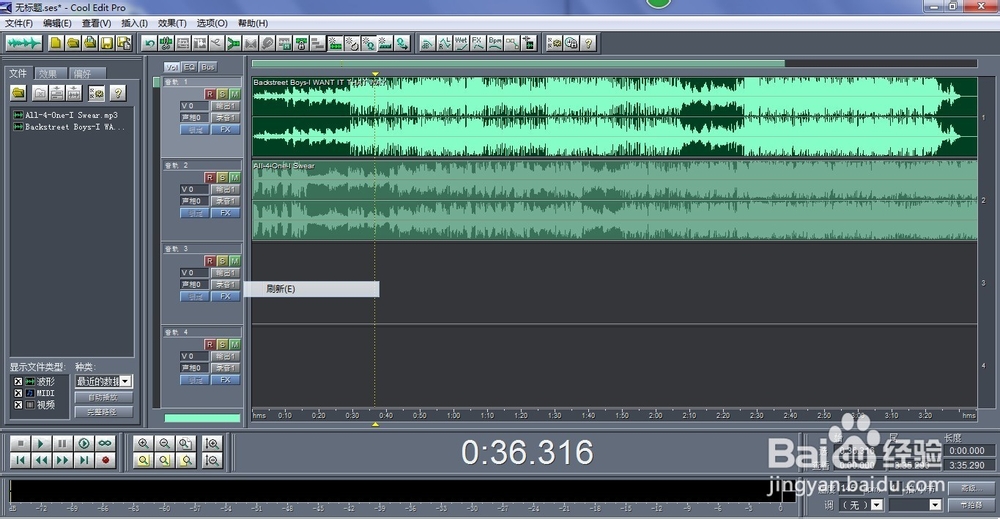
Task: Open the 帮助(H) menu
Action: (x=253, y=23)
